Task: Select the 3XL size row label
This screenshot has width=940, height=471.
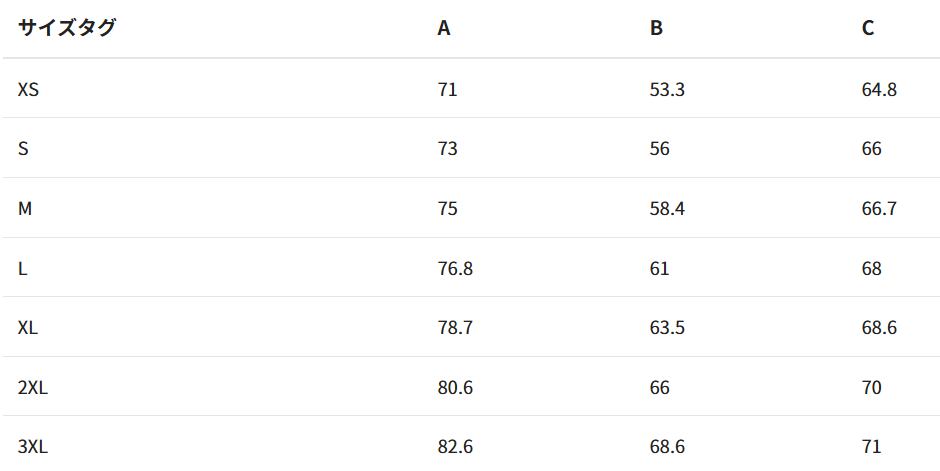Action: (x=33, y=446)
